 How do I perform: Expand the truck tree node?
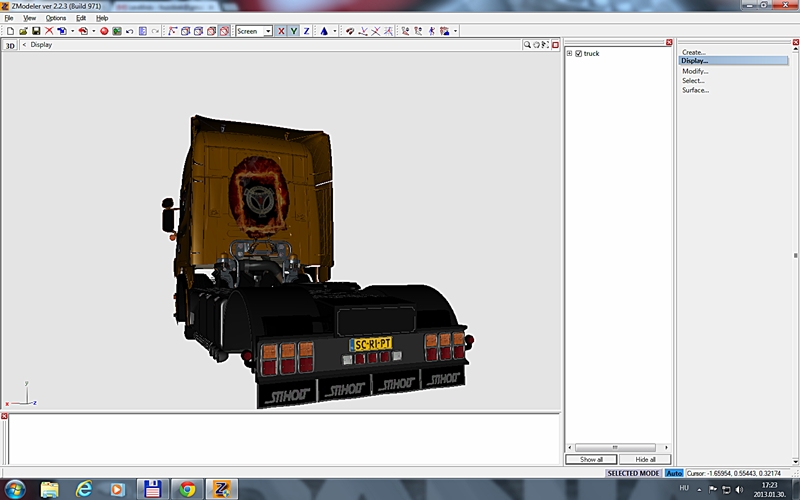(x=569, y=53)
